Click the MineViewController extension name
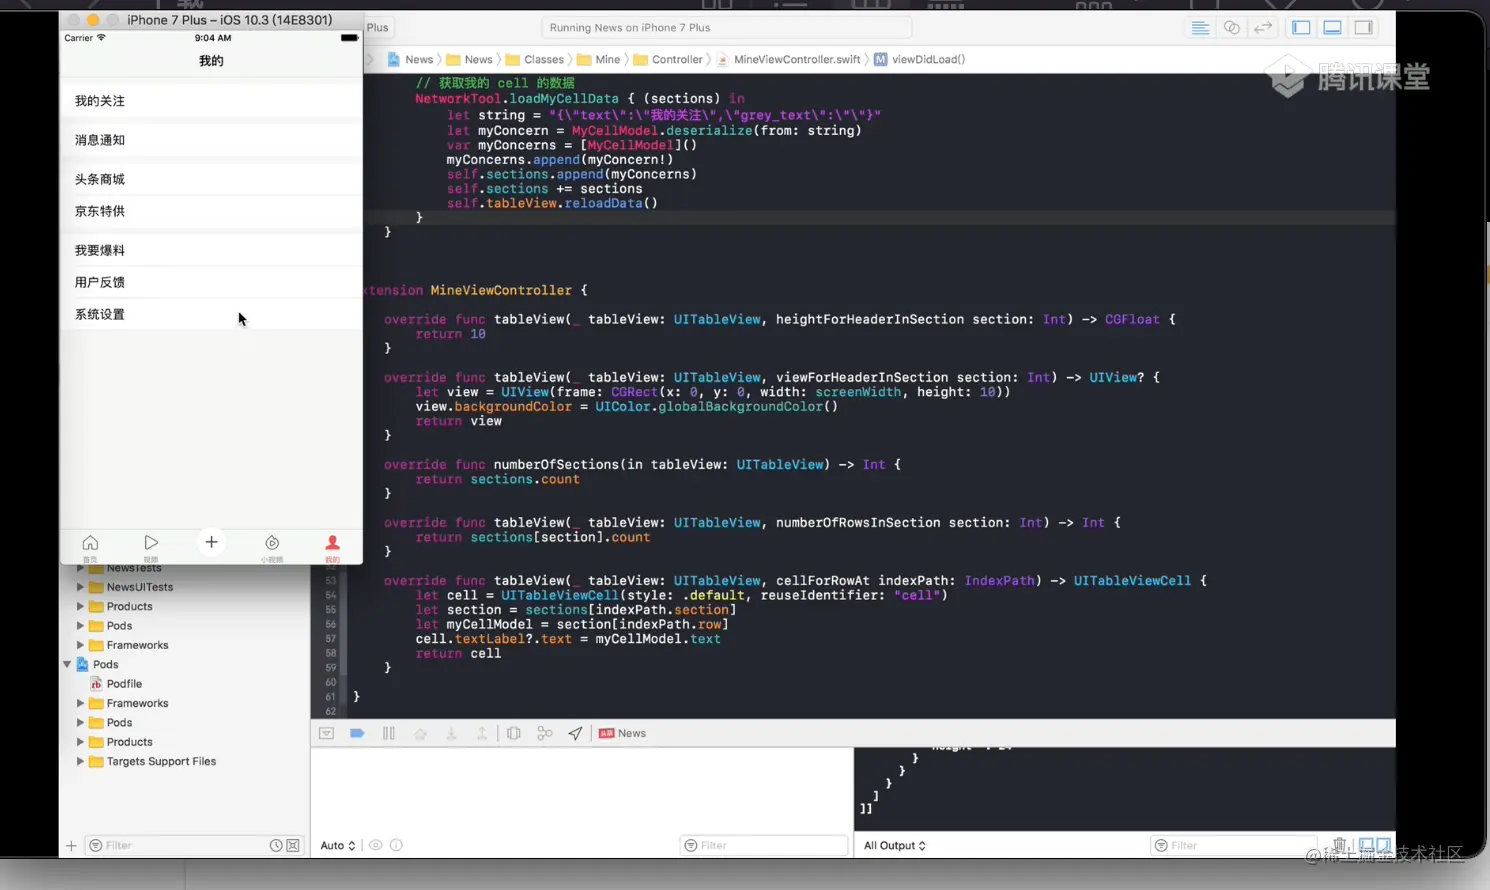The height and width of the screenshot is (890, 1490). coord(501,290)
